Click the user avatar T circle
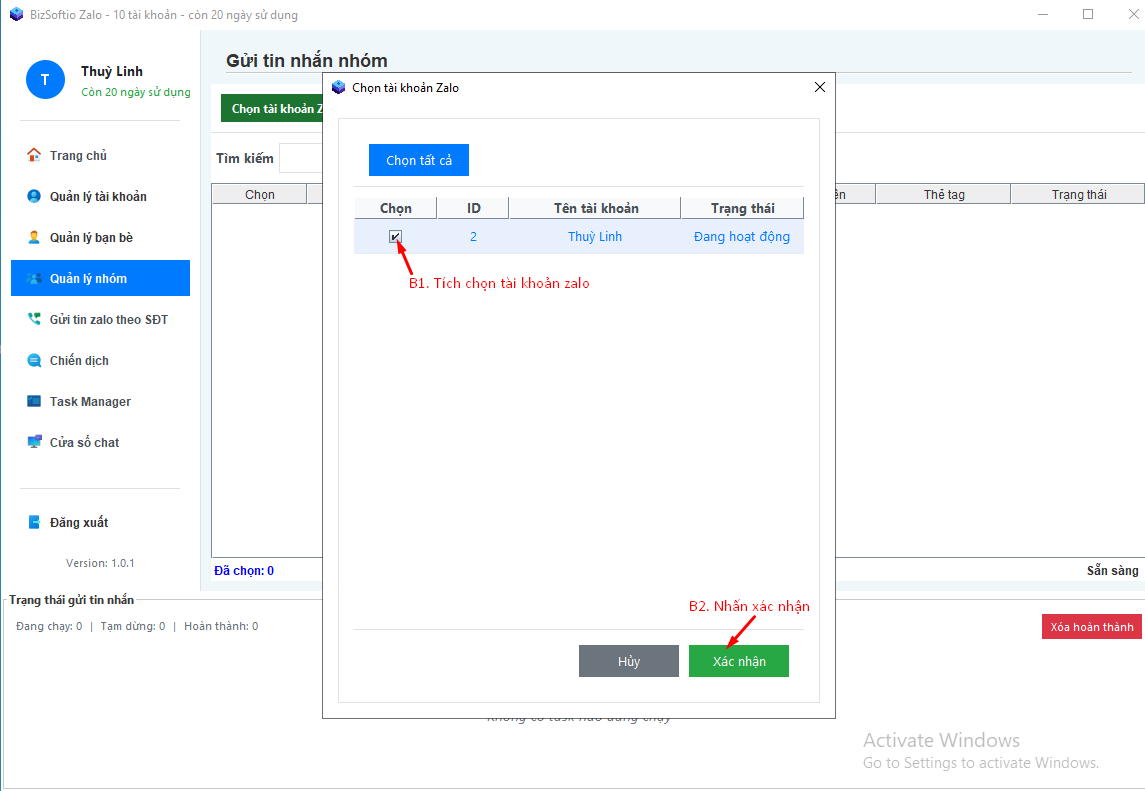The width and height of the screenshot is (1145, 791). coord(45,80)
